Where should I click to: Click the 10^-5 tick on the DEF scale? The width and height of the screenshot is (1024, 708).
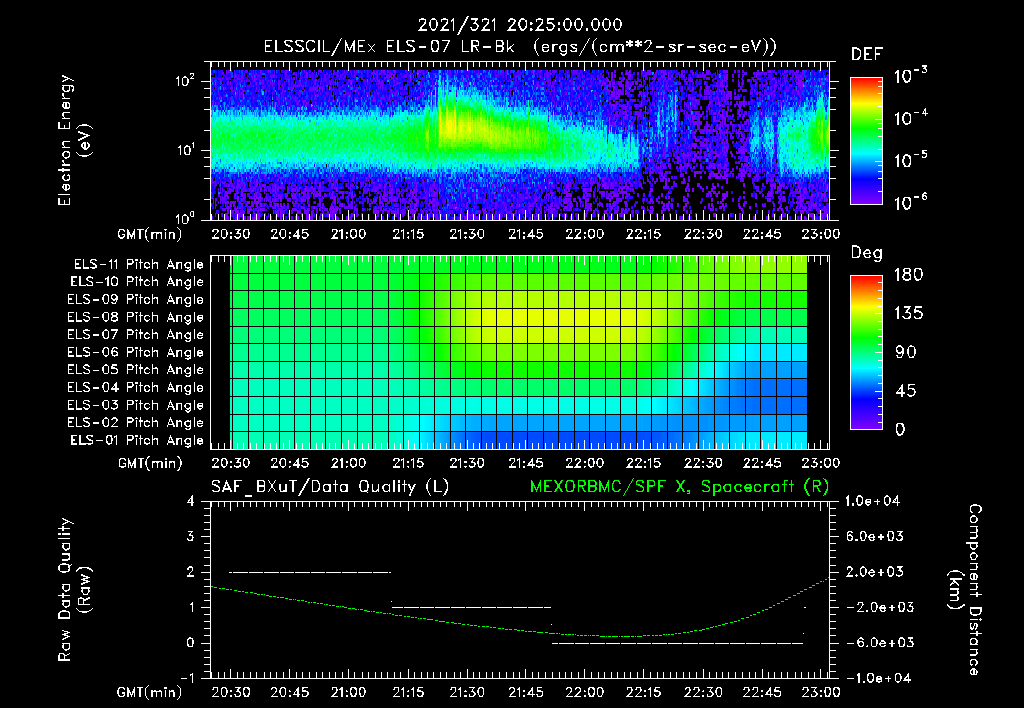tap(910, 161)
